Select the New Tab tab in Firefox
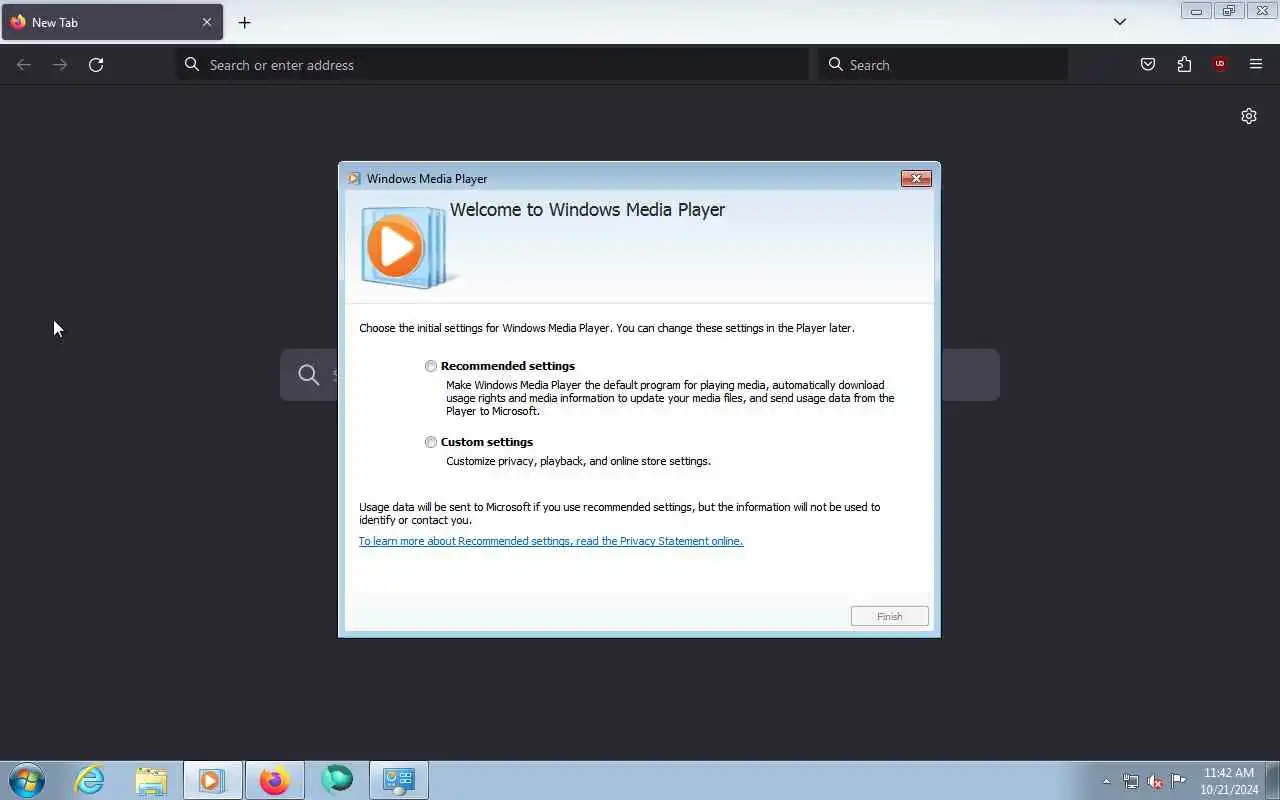 tap(112, 22)
